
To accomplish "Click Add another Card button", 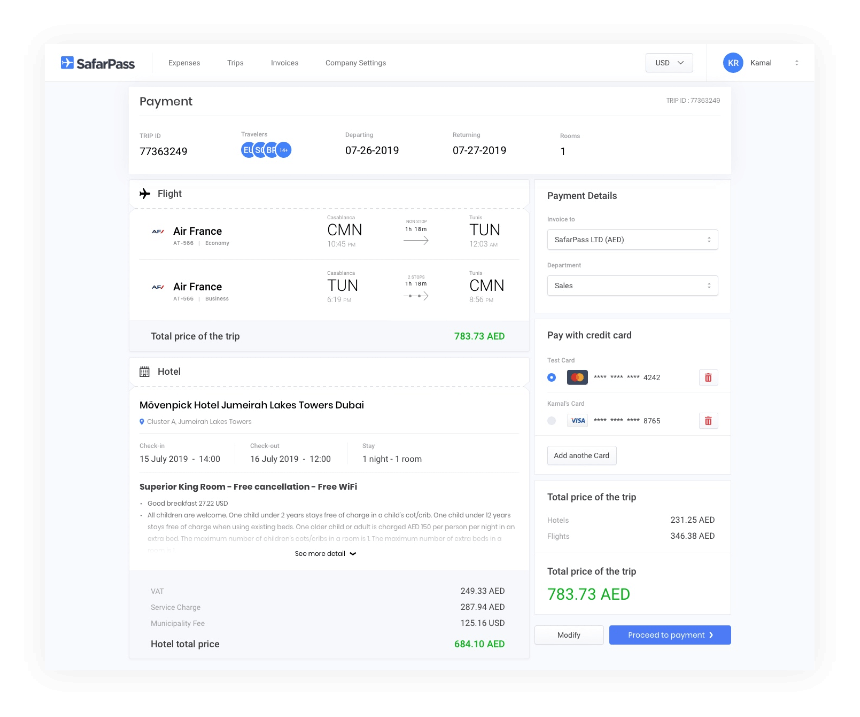I will [582, 455].
